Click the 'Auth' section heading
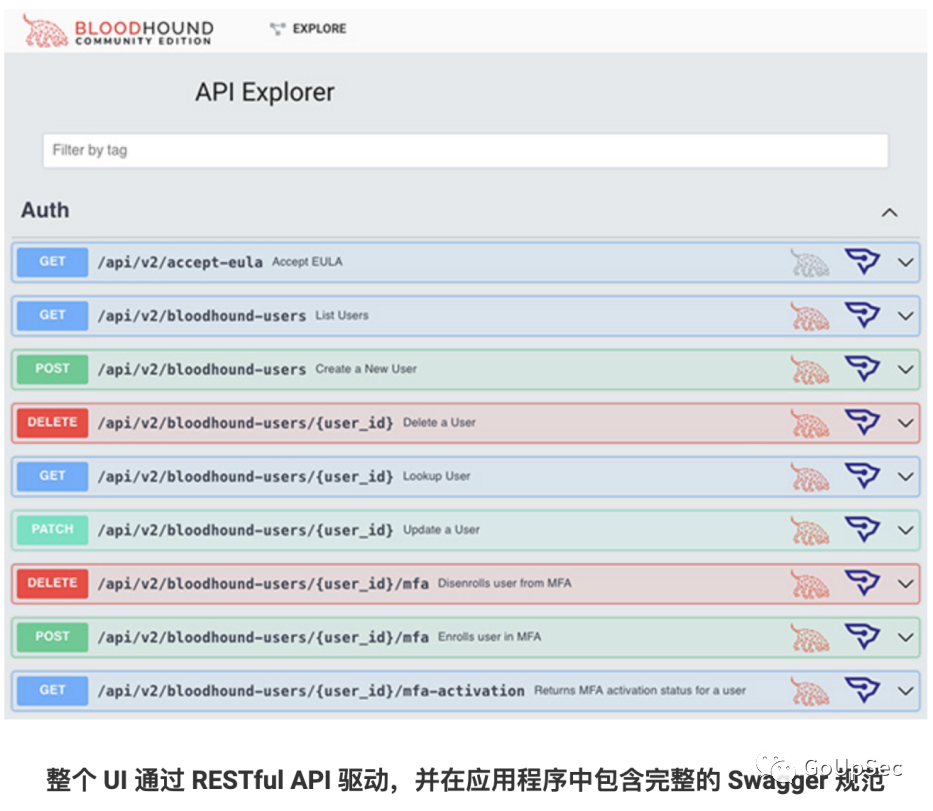 coord(45,210)
